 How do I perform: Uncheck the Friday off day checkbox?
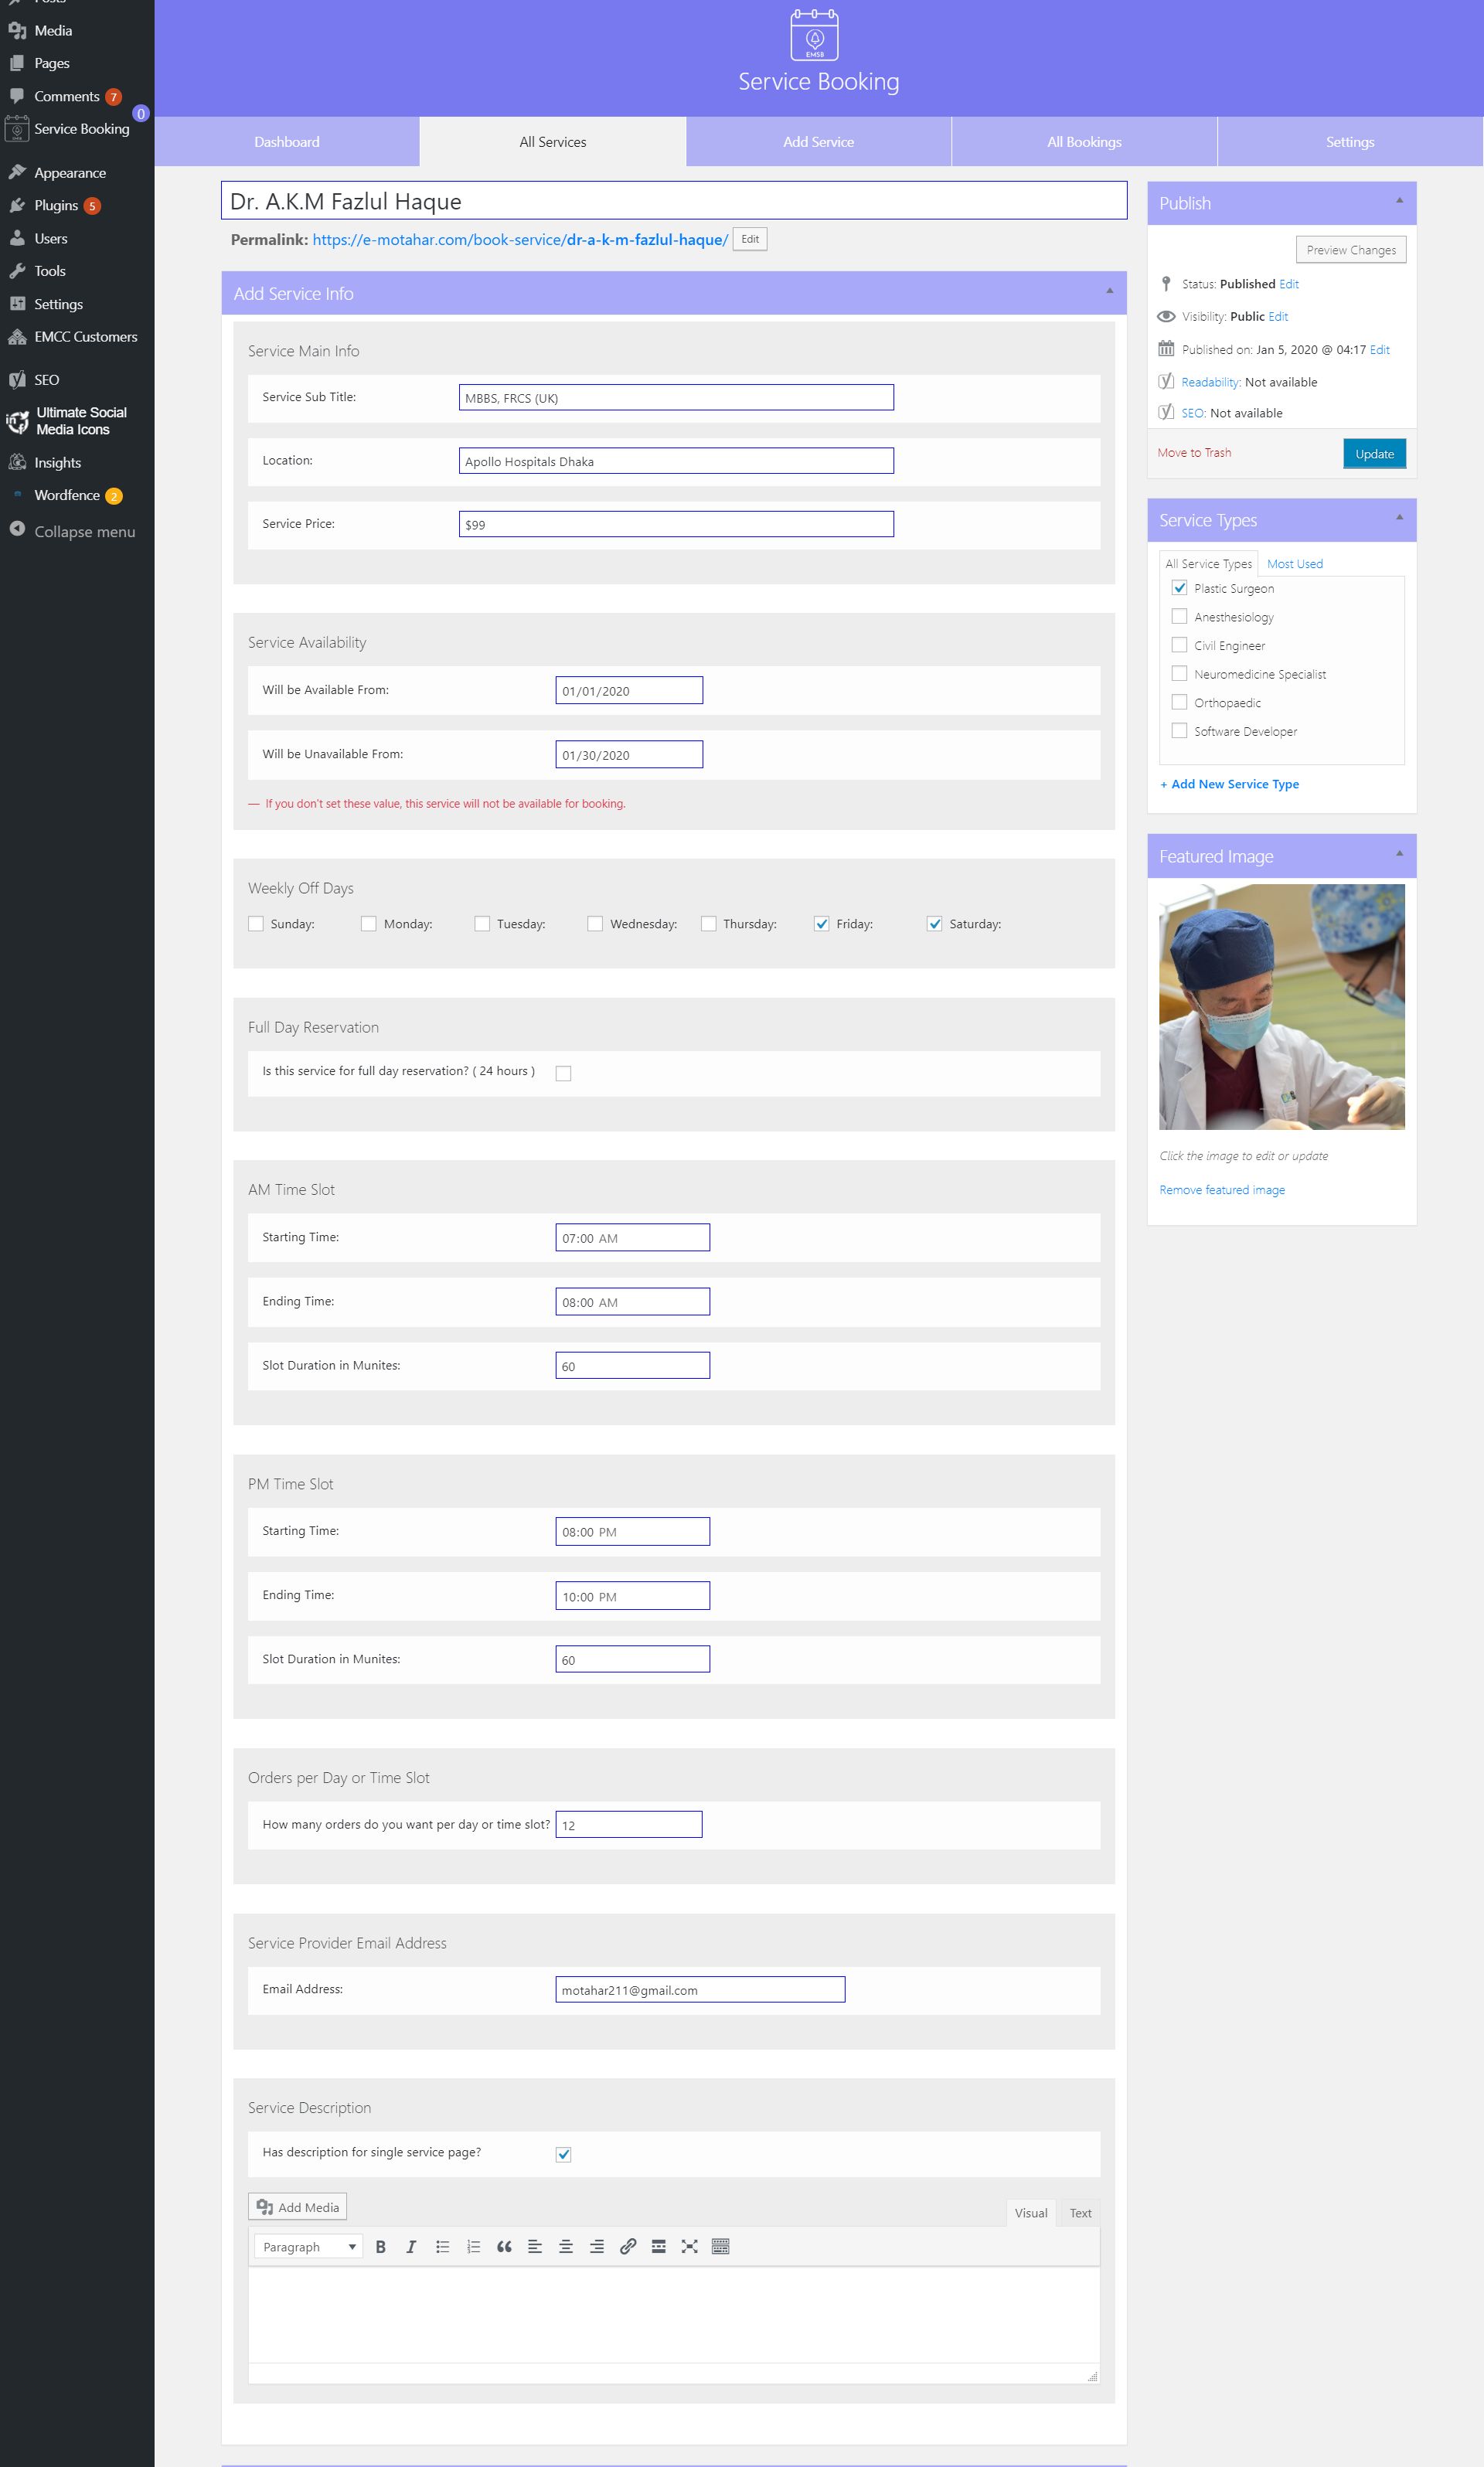821,924
